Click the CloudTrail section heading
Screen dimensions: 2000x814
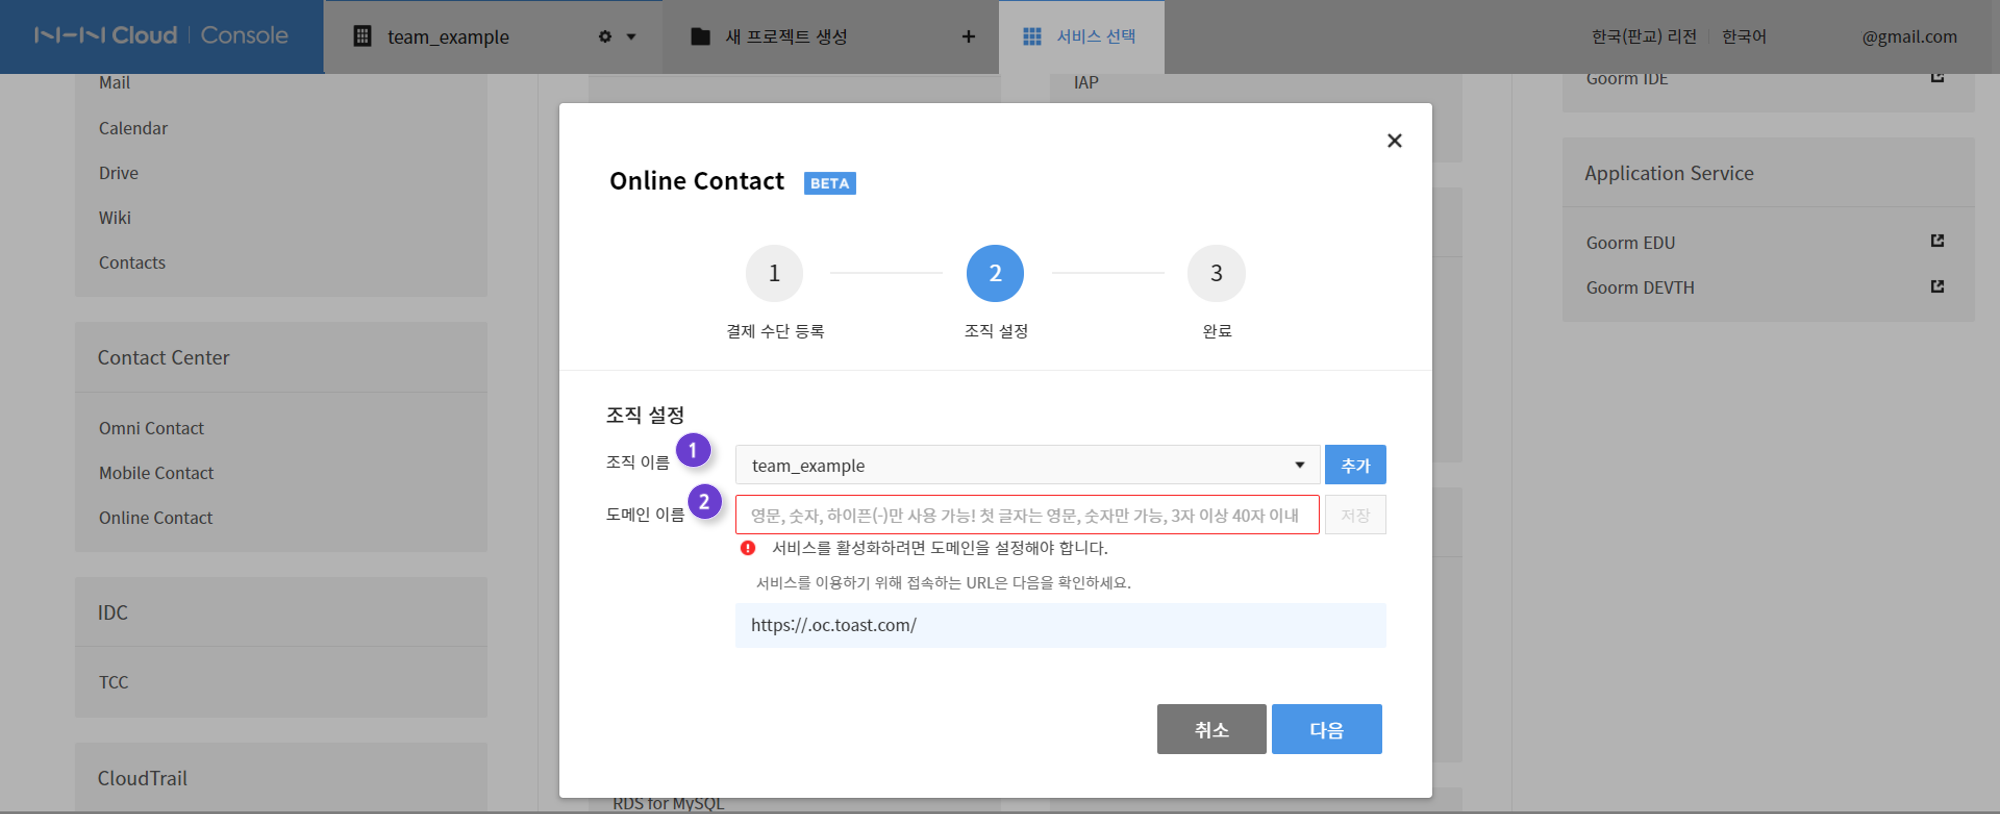pyautogui.click(x=142, y=778)
